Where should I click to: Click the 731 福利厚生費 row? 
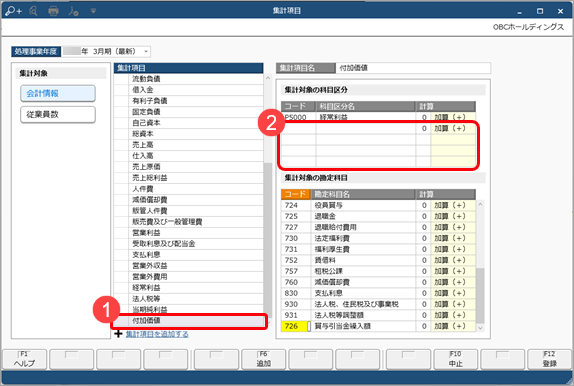(378, 249)
